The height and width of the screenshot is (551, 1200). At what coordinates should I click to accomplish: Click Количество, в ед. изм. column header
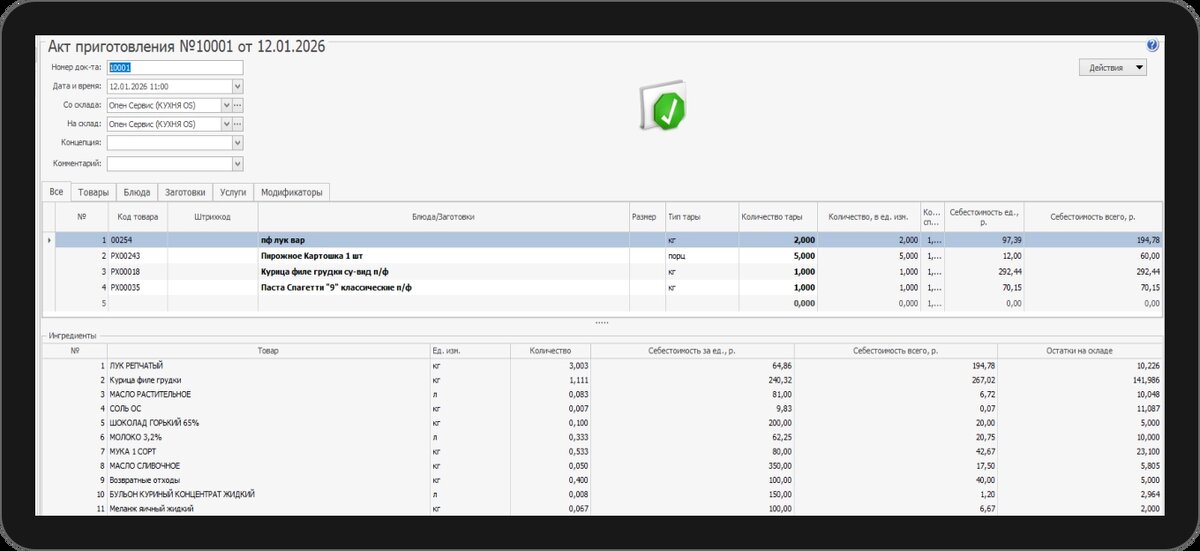tap(869, 217)
